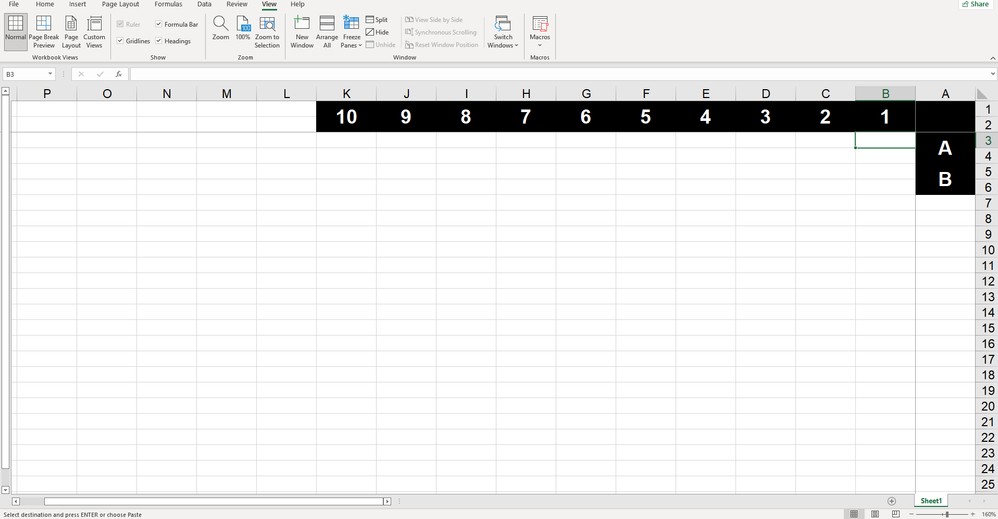Open the Home ribbon tab
Image resolution: width=998 pixels, height=519 pixels.
pyautogui.click(x=45, y=4)
